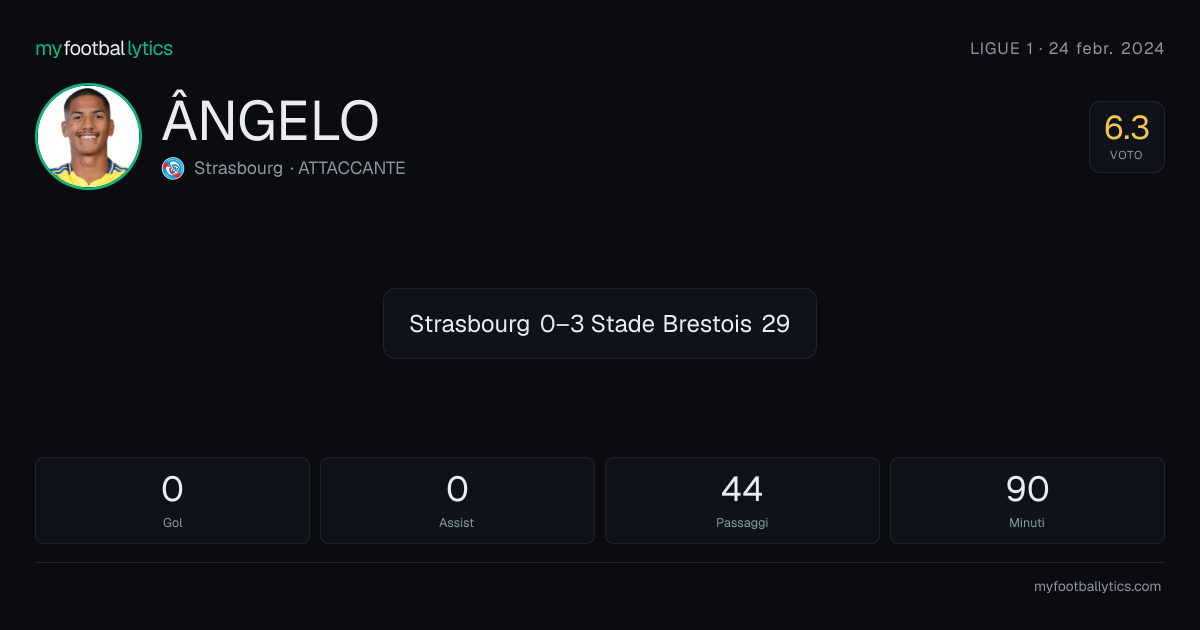Screen dimensions: 1200x630
Task: Click the Gol stat card
Action: click(x=172, y=500)
